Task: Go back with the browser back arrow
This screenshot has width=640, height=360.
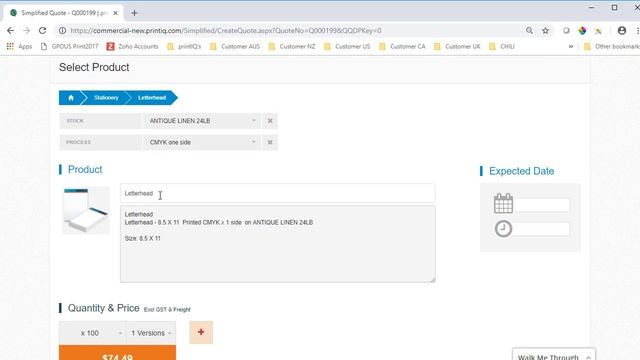Action: 11,31
